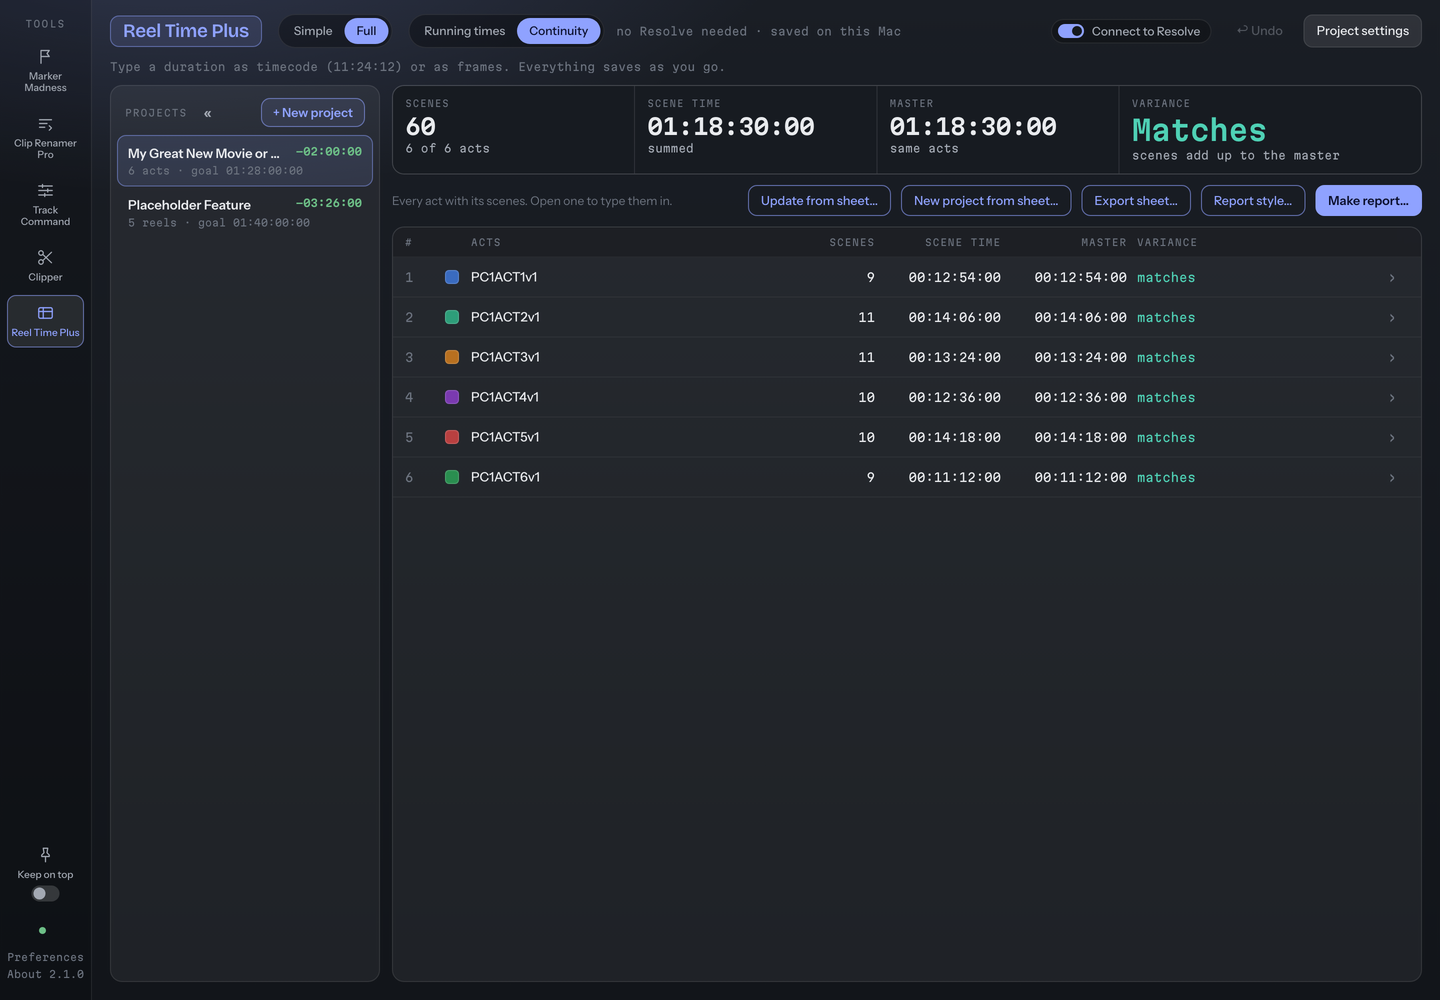The image size is (1440, 1000).
Task: Switch to Full mode
Action: click(x=366, y=31)
